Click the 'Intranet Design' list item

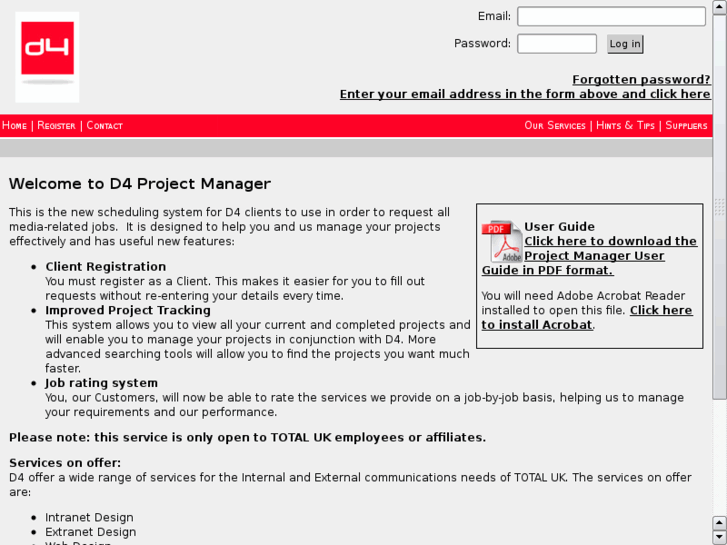tap(89, 518)
